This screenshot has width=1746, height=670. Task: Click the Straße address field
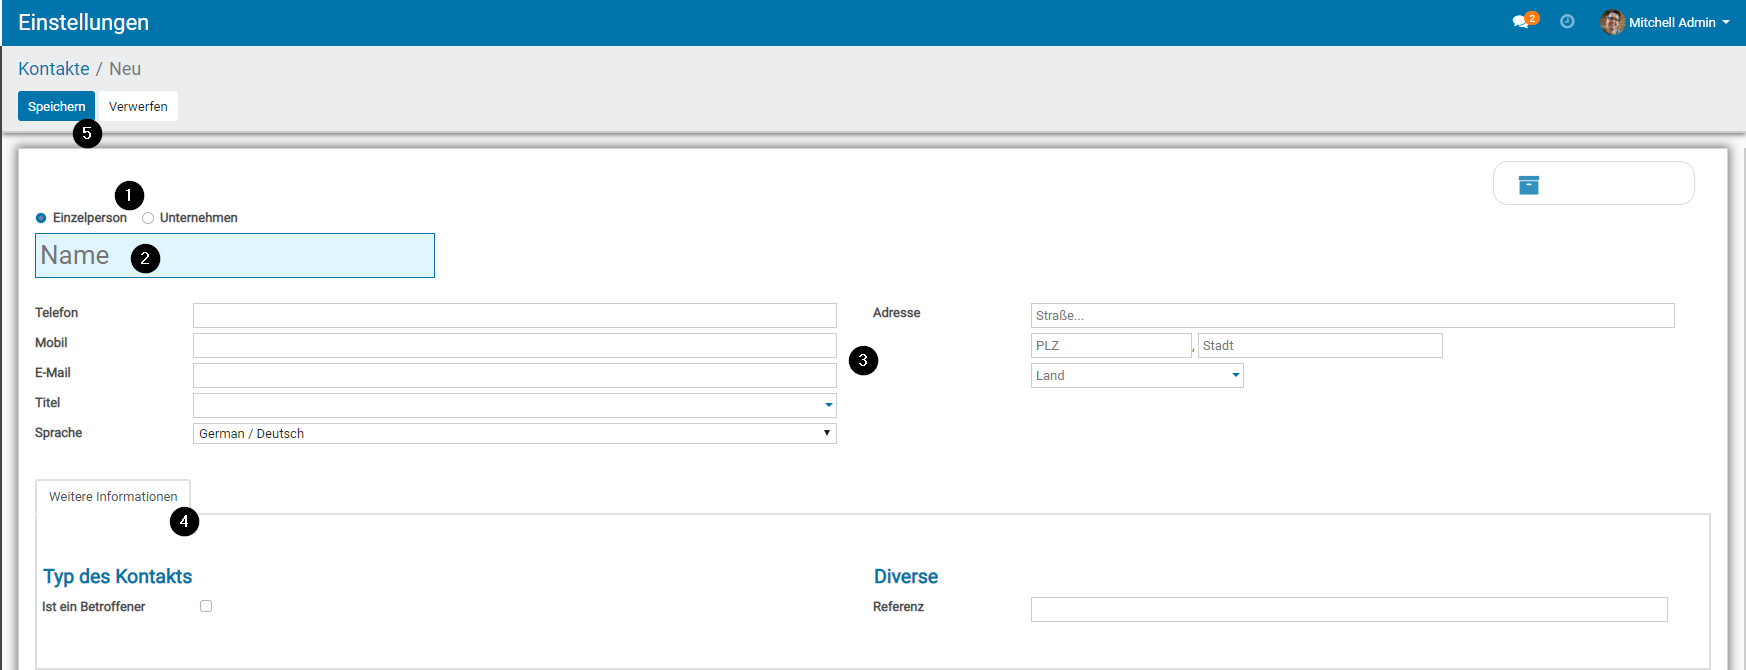click(x=1352, y=315)
